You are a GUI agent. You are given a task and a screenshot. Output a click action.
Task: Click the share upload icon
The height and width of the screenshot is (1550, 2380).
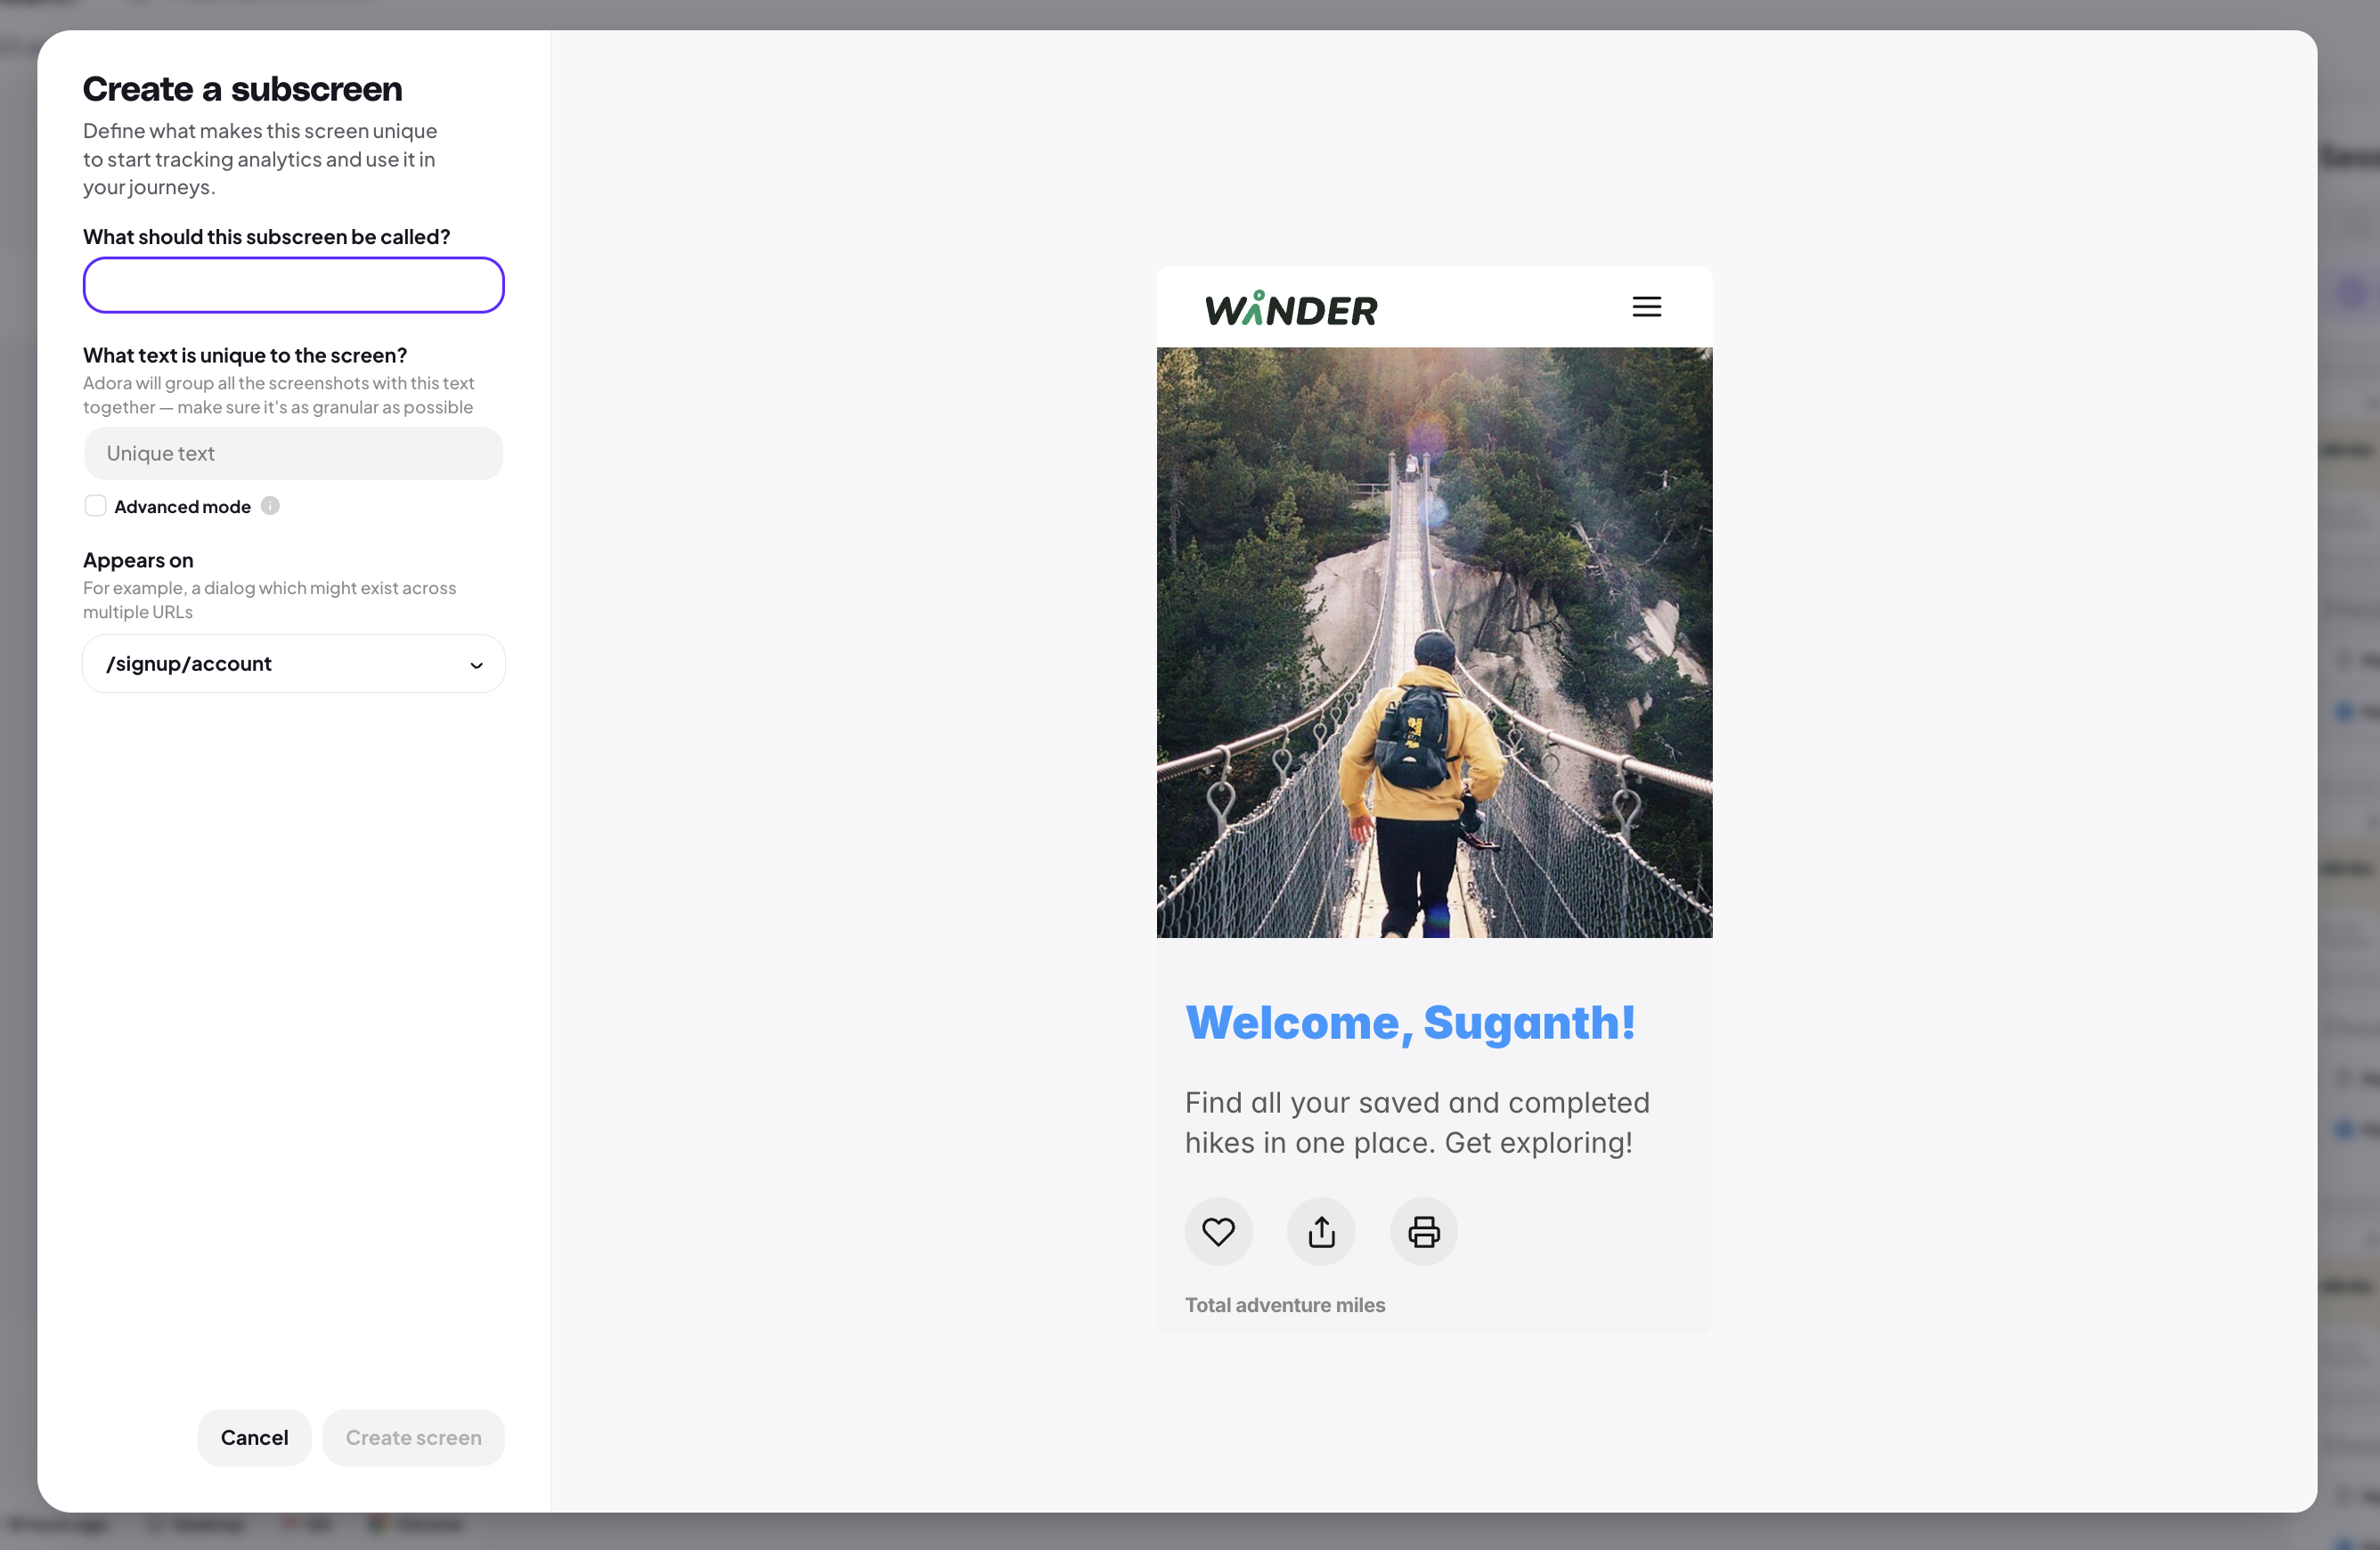pyautogui.click(x=1321, y=1231)
